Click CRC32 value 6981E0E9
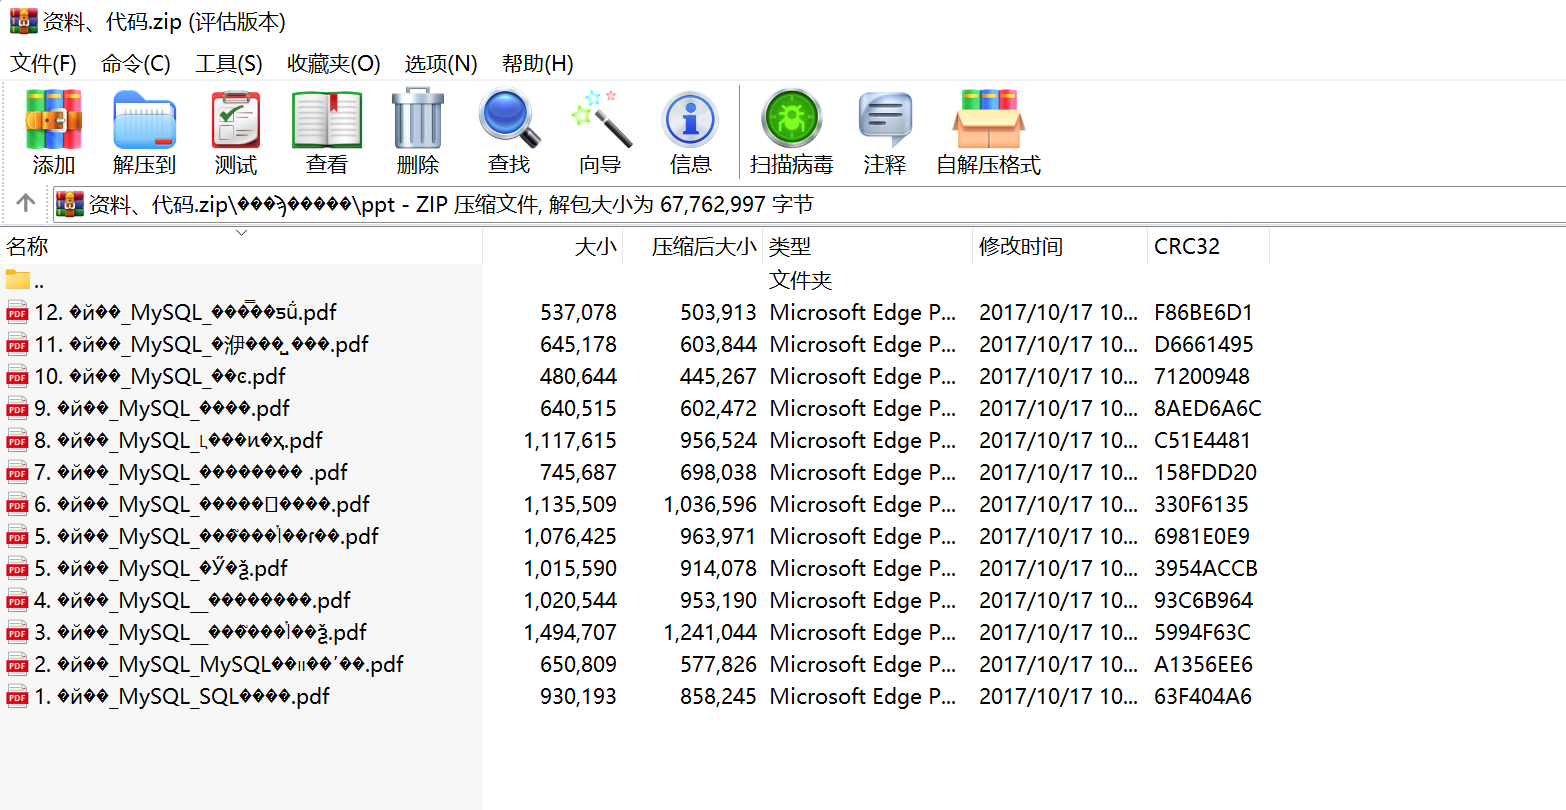 tap(1202, 536)
